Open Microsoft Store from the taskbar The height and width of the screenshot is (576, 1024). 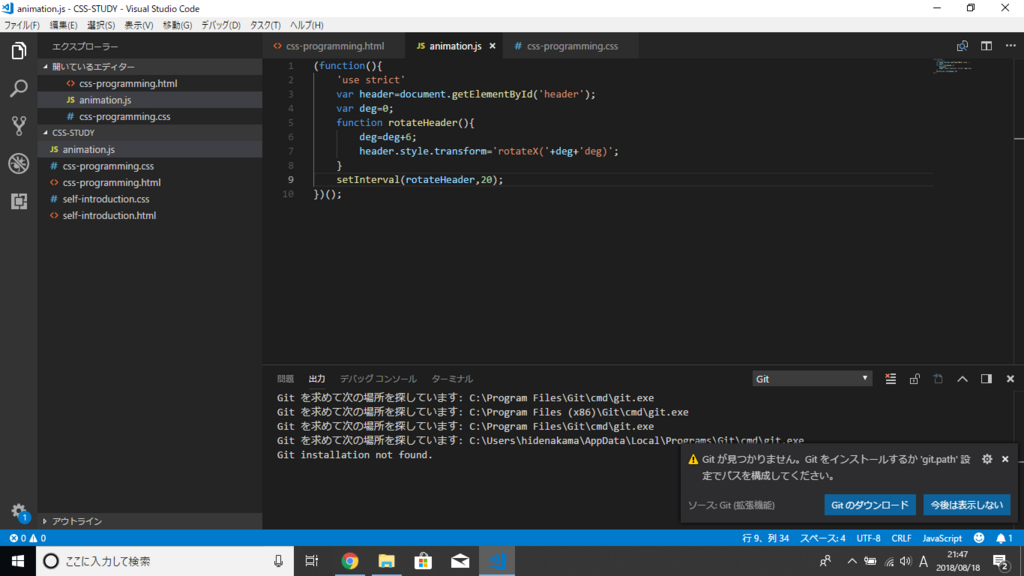tap(423, 561)
